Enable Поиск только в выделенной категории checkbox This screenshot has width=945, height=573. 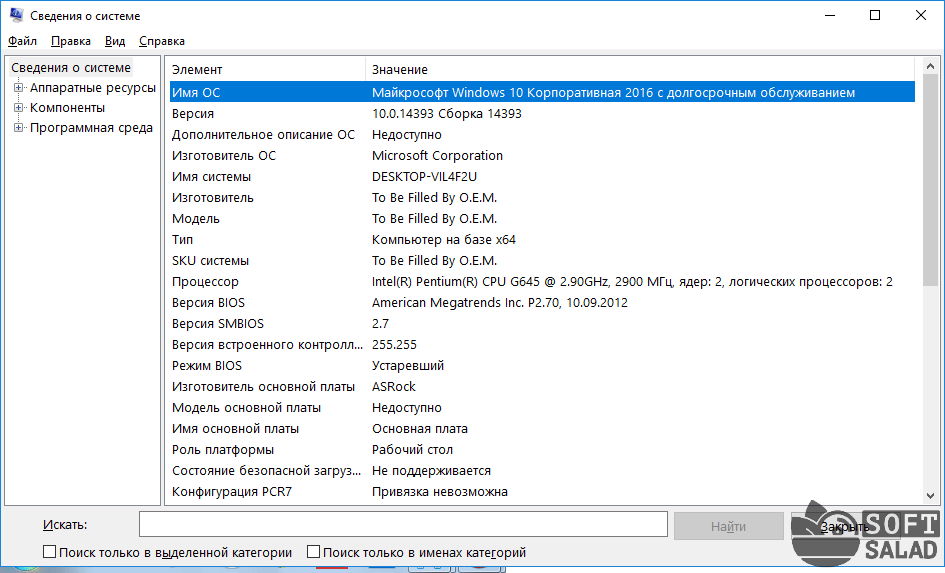50,552
